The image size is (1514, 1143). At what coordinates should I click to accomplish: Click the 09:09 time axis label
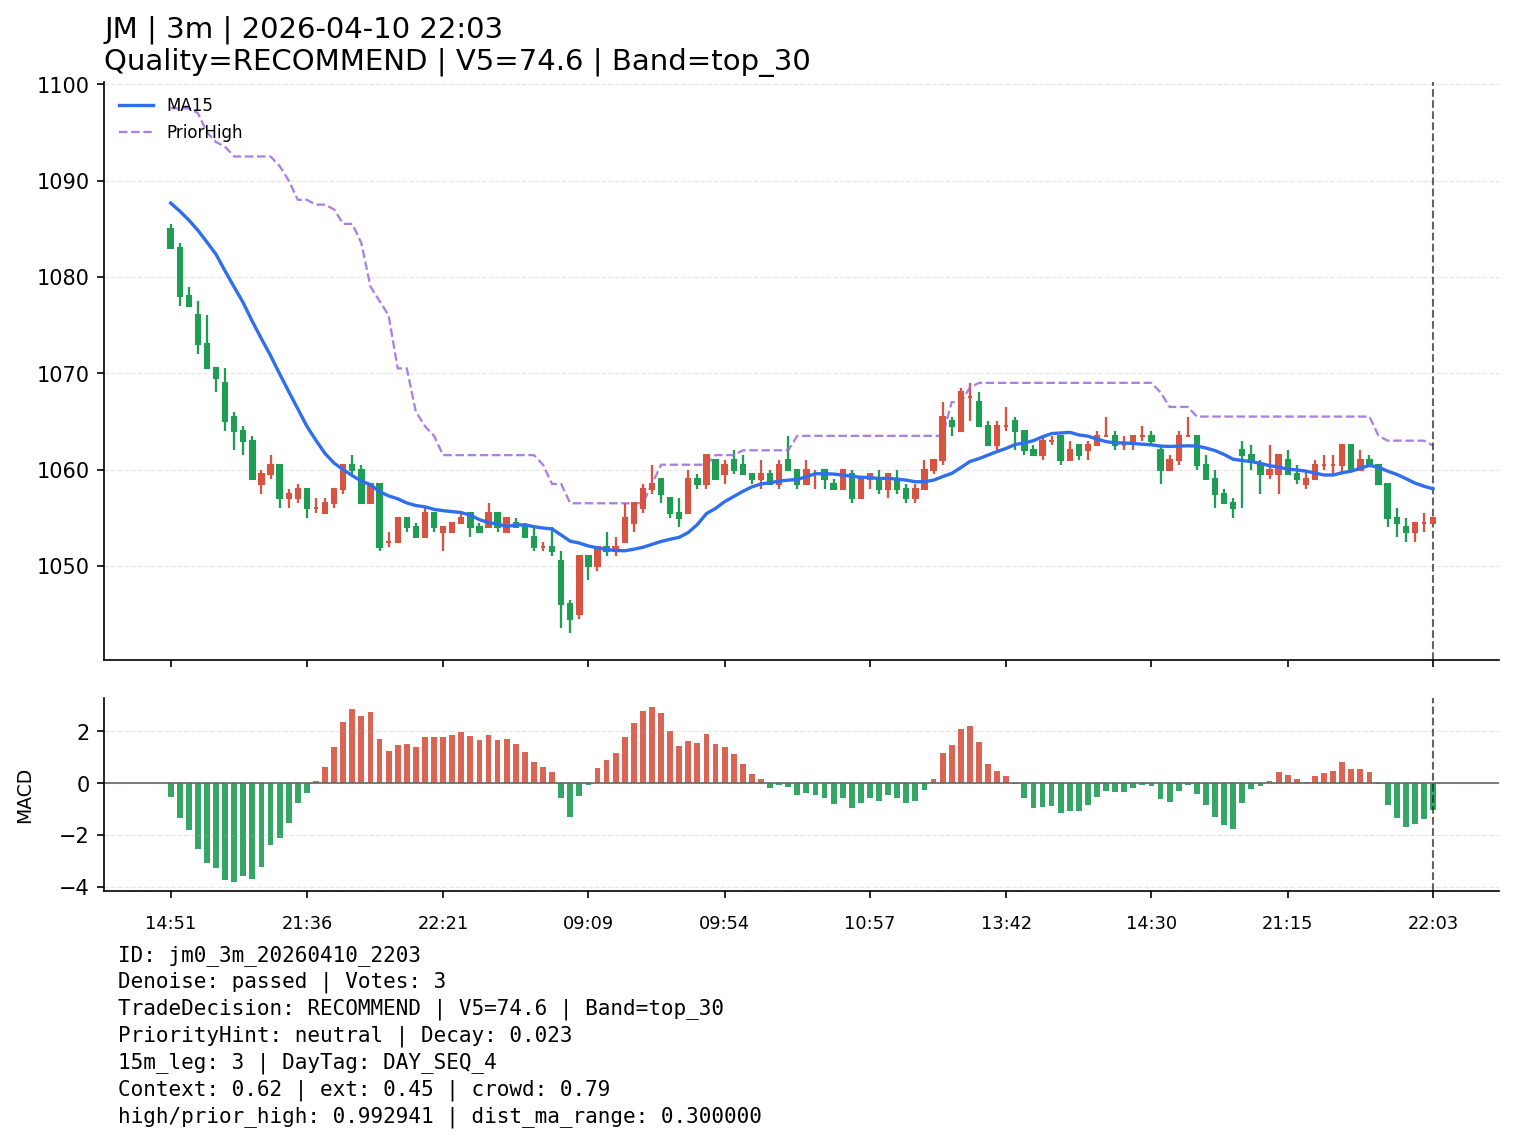(x=587, y=923)
